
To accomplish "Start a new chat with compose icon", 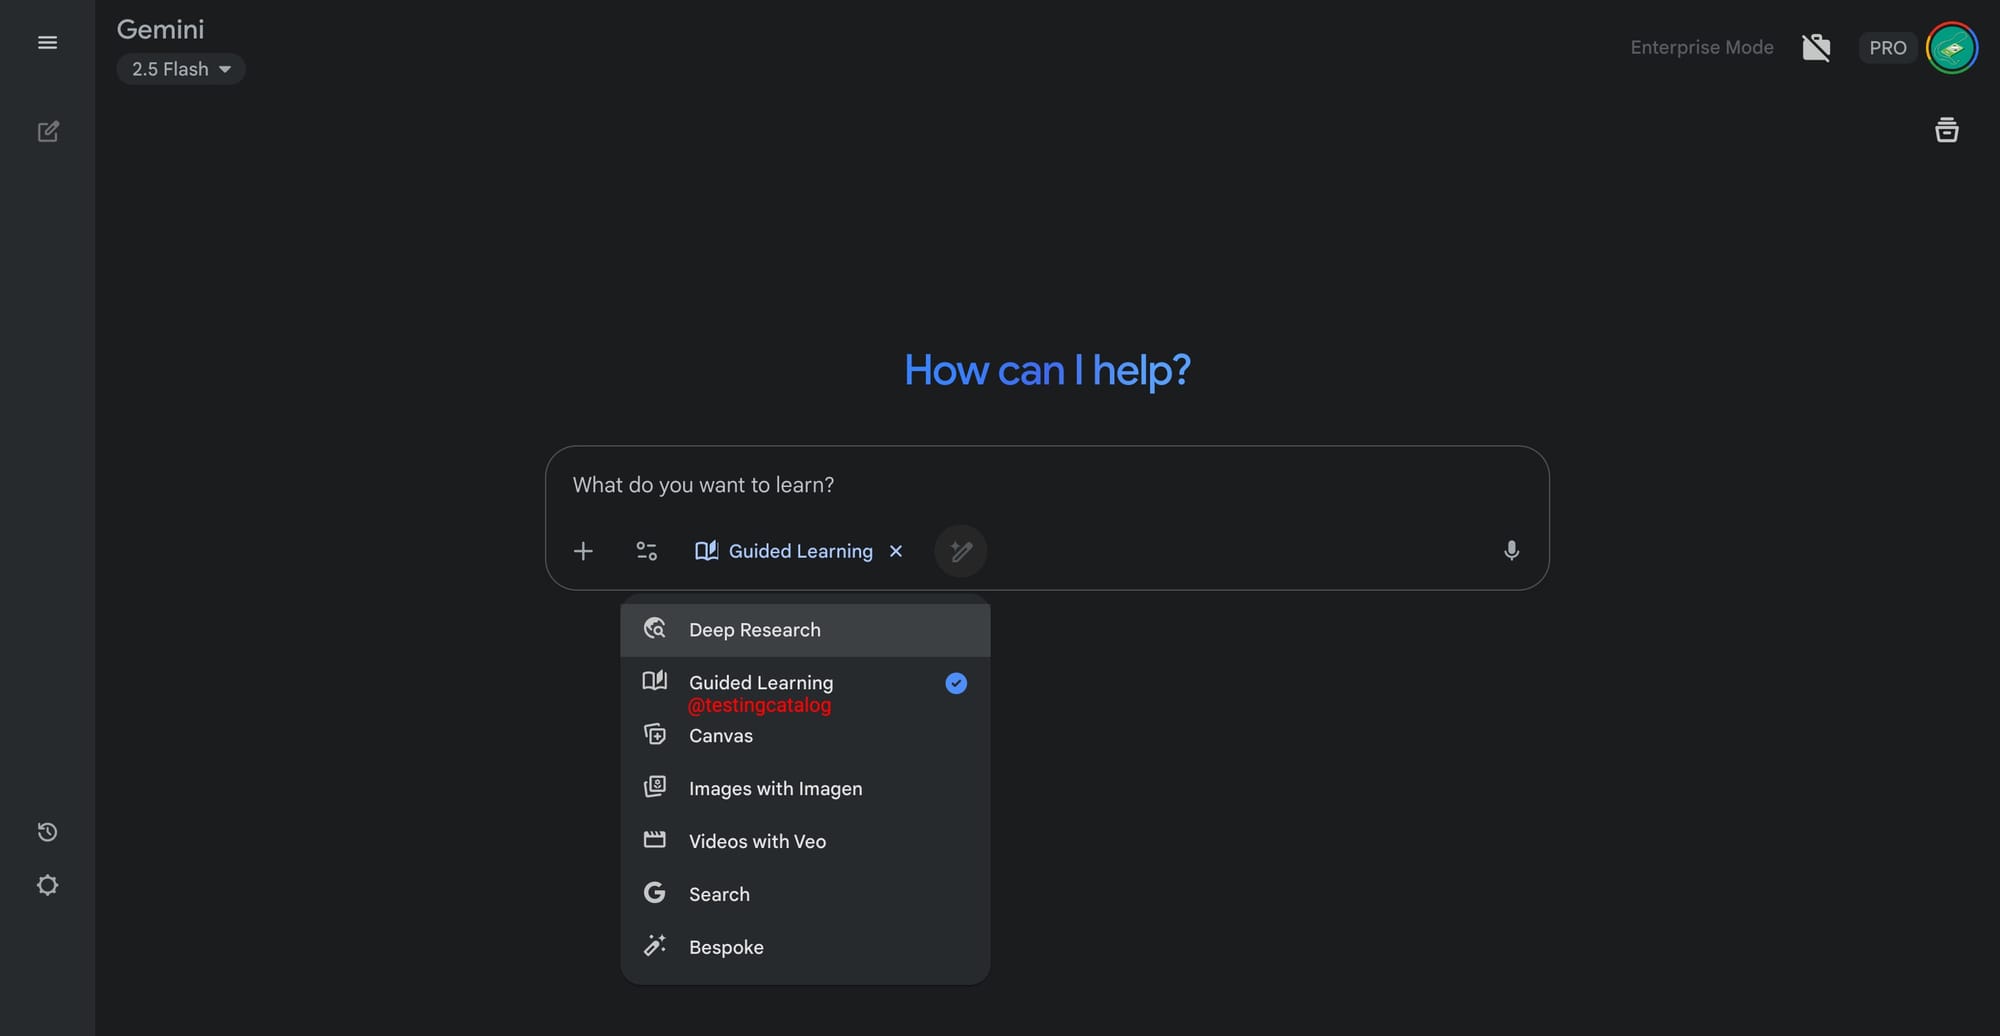I will pos(47,132).
